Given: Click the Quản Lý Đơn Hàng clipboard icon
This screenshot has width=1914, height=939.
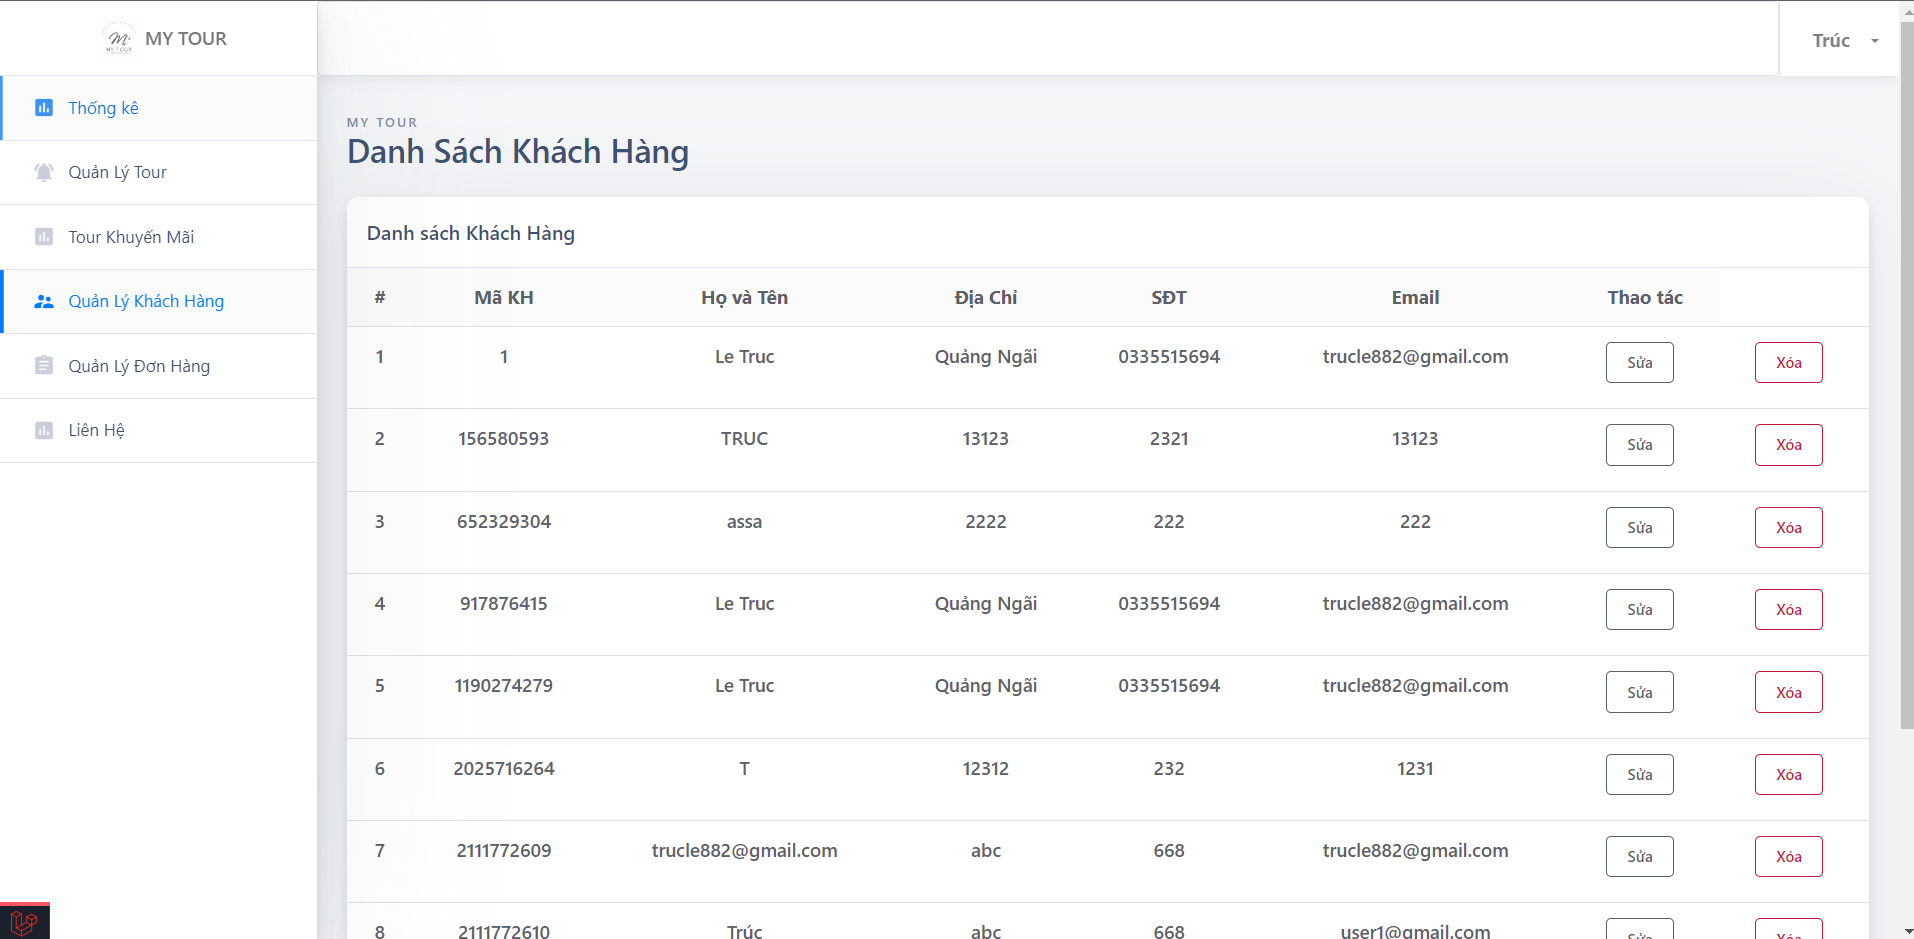Looking at the screenshot, I should point(44,366).
